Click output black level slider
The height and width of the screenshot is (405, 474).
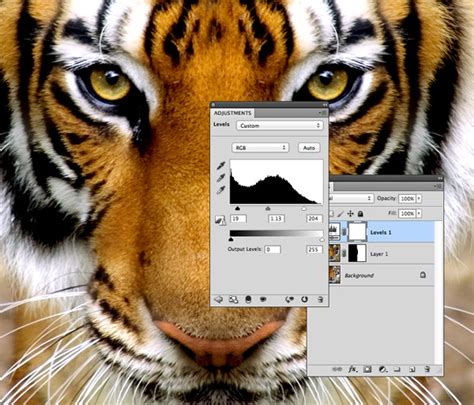(x=231, y=239)
